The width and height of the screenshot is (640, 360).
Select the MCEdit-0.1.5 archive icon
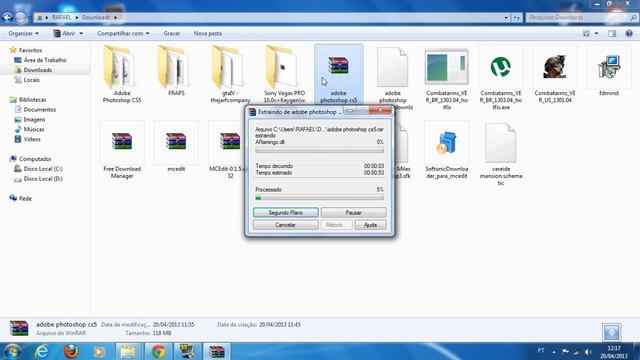(229, 142)
